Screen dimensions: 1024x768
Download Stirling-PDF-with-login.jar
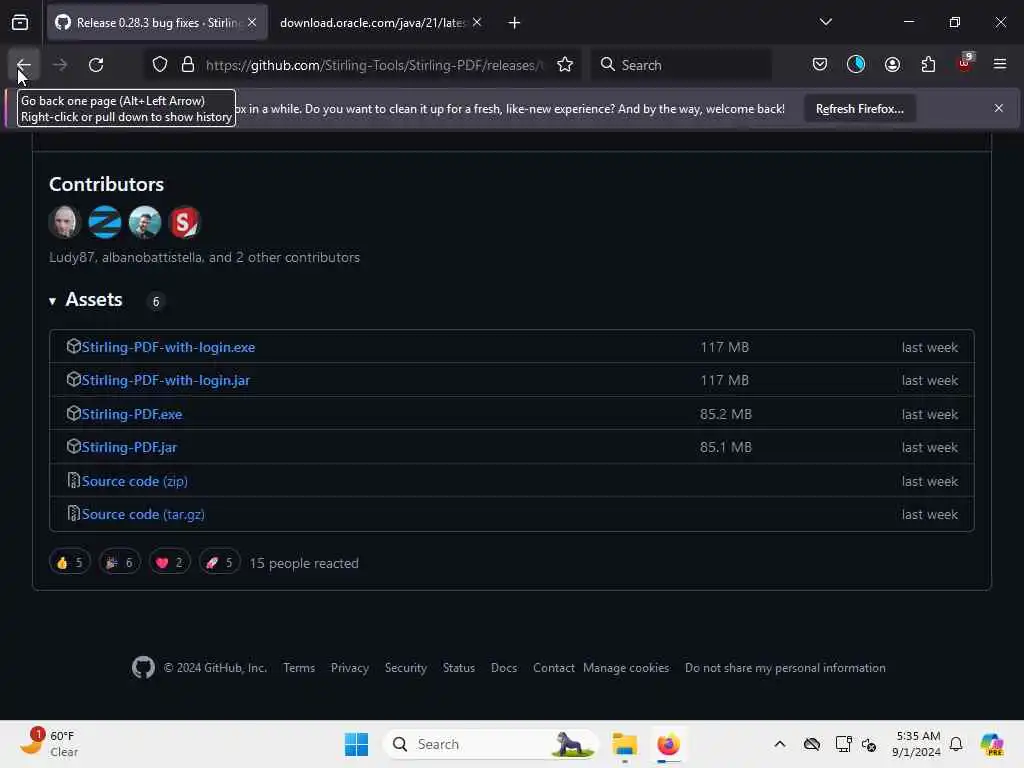click(166, 381)
